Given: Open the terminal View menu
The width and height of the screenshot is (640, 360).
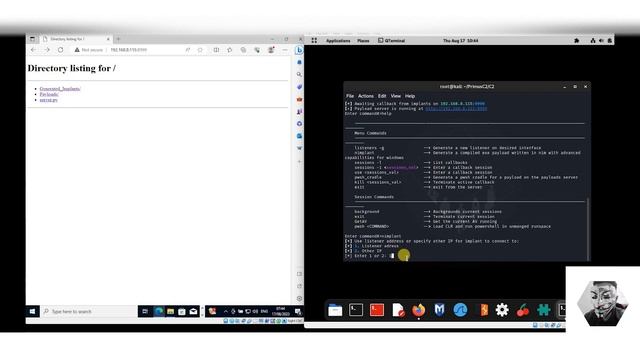Looking at the screenshot, I should coord(396,96).
